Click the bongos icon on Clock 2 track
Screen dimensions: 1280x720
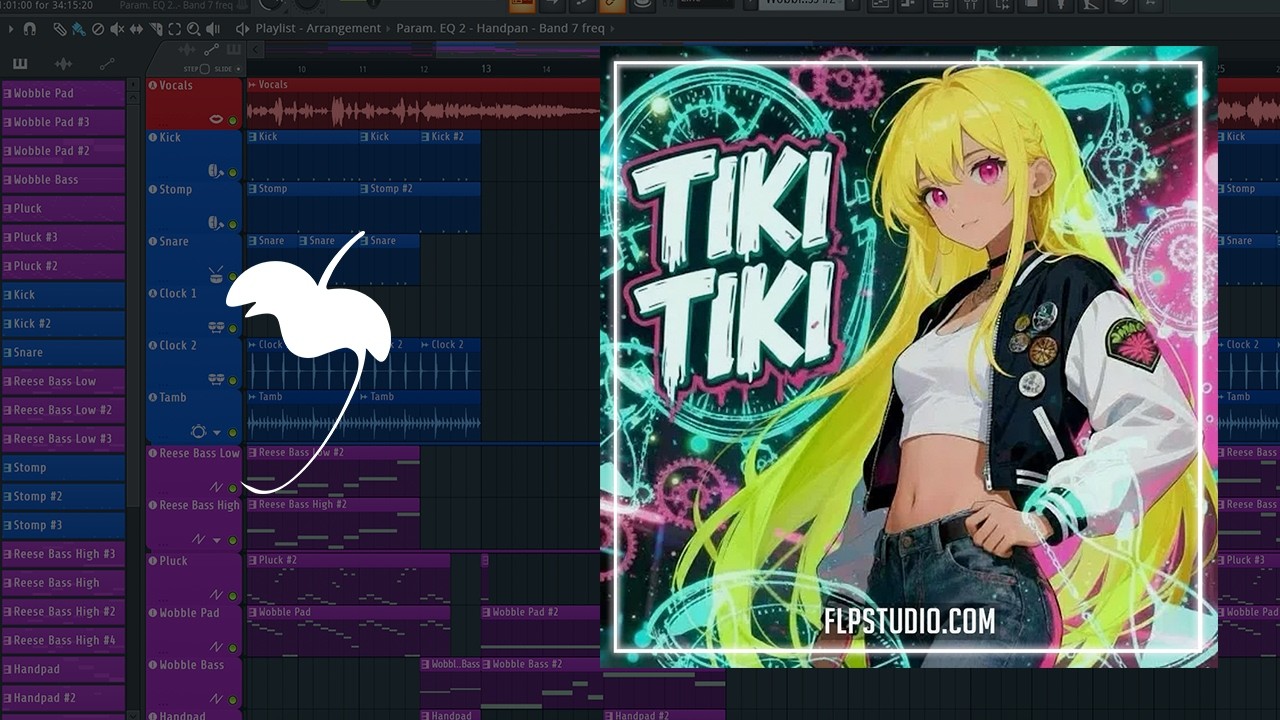coord(215,379)
